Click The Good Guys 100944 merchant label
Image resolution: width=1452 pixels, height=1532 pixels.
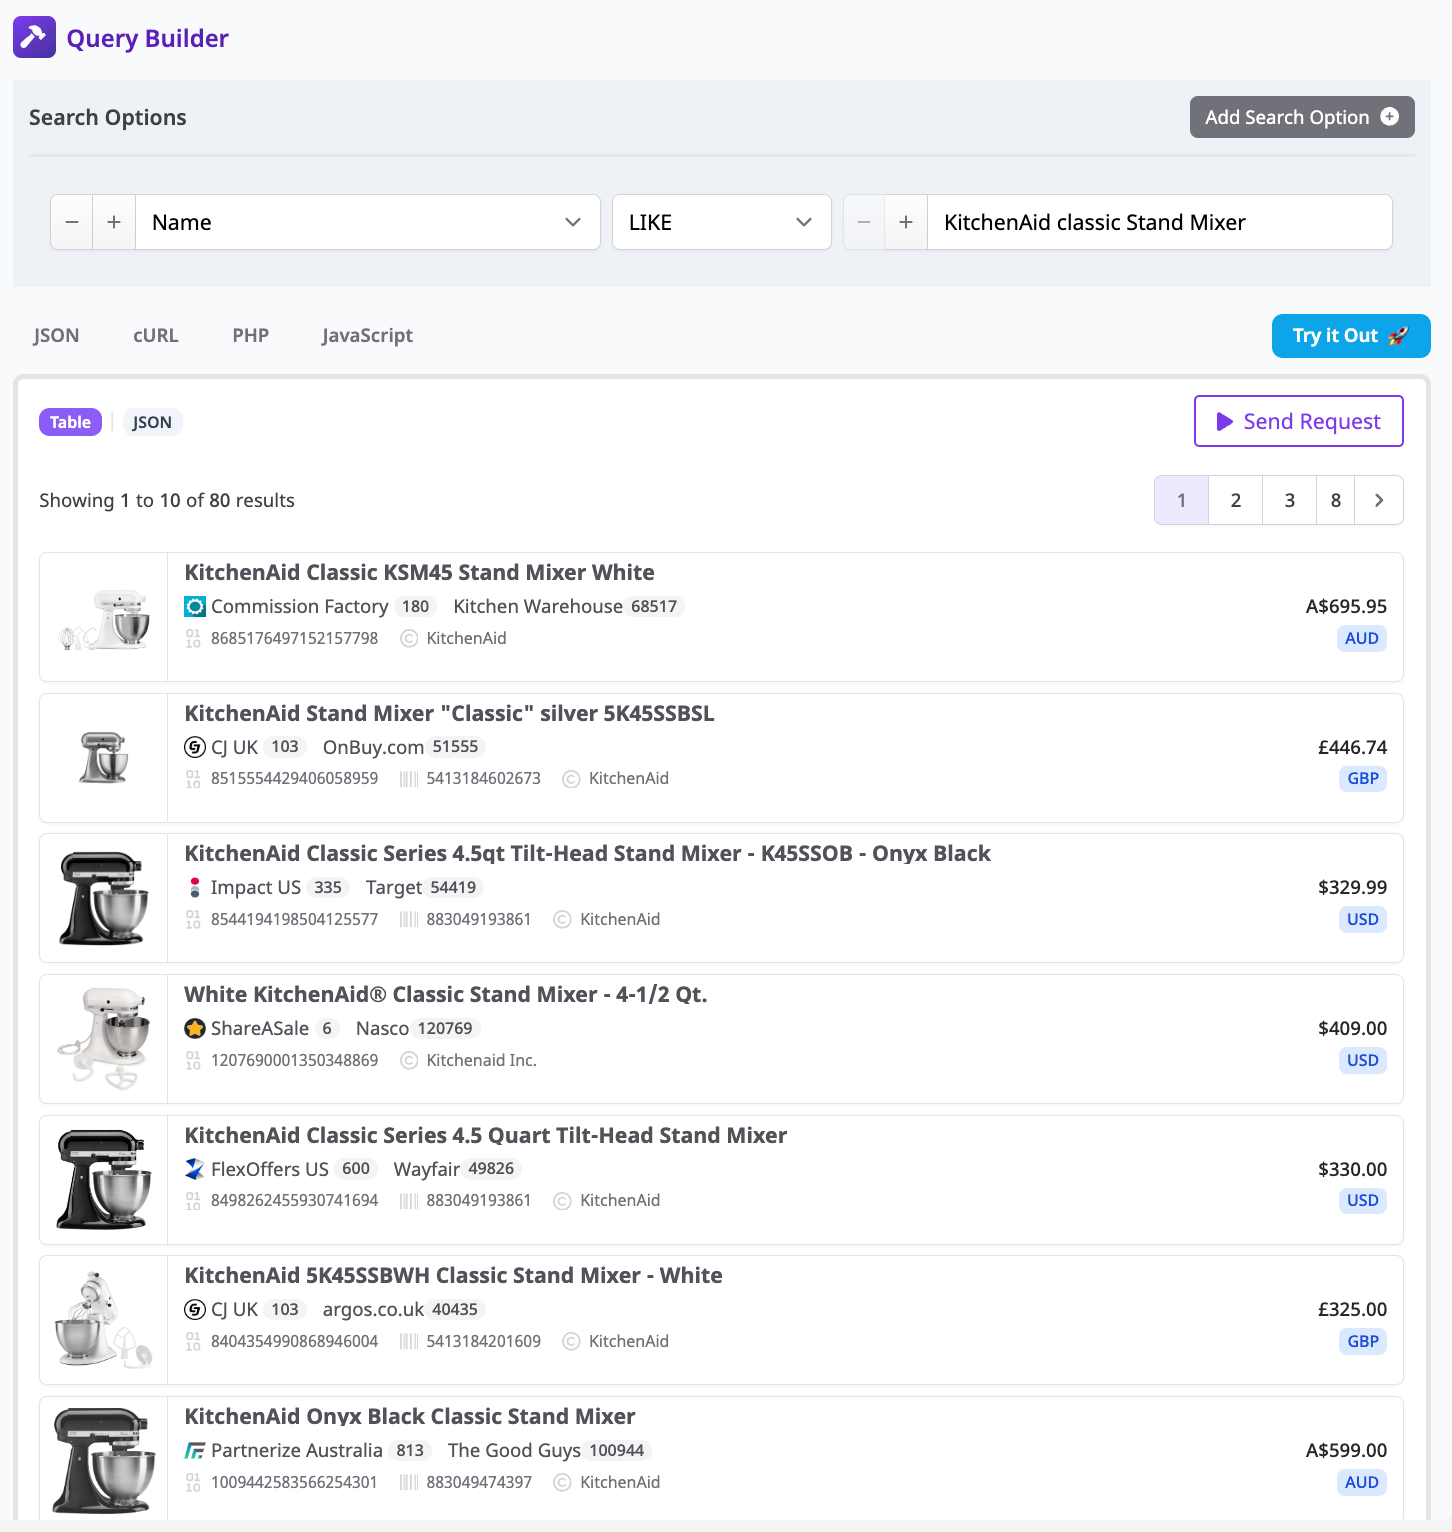pyautogui.click(x=549, y=1450)
